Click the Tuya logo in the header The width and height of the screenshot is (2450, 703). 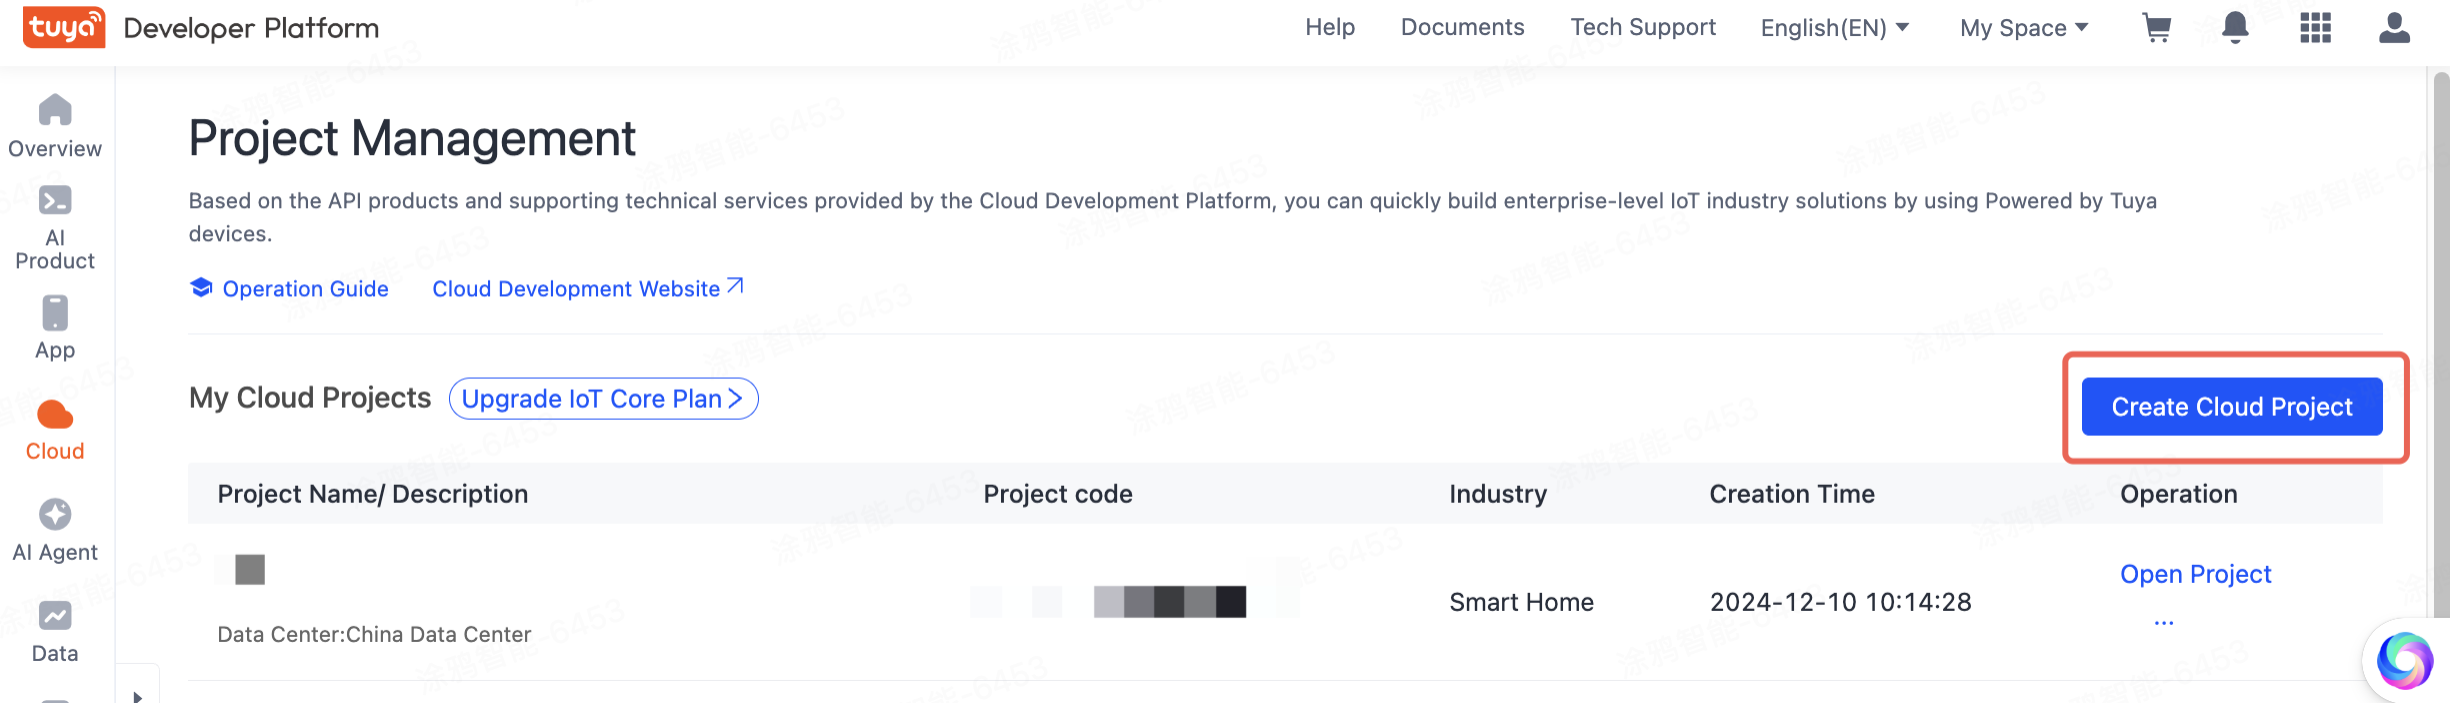(x=64, y=28)
